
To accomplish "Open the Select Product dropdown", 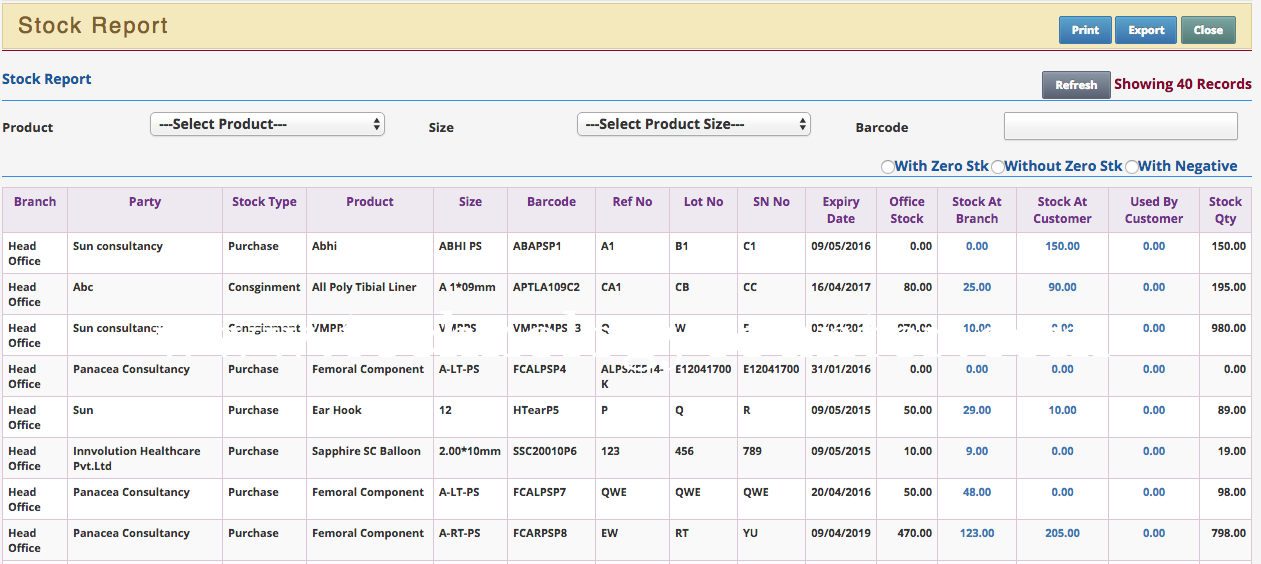I will click(x=268, y=124).
